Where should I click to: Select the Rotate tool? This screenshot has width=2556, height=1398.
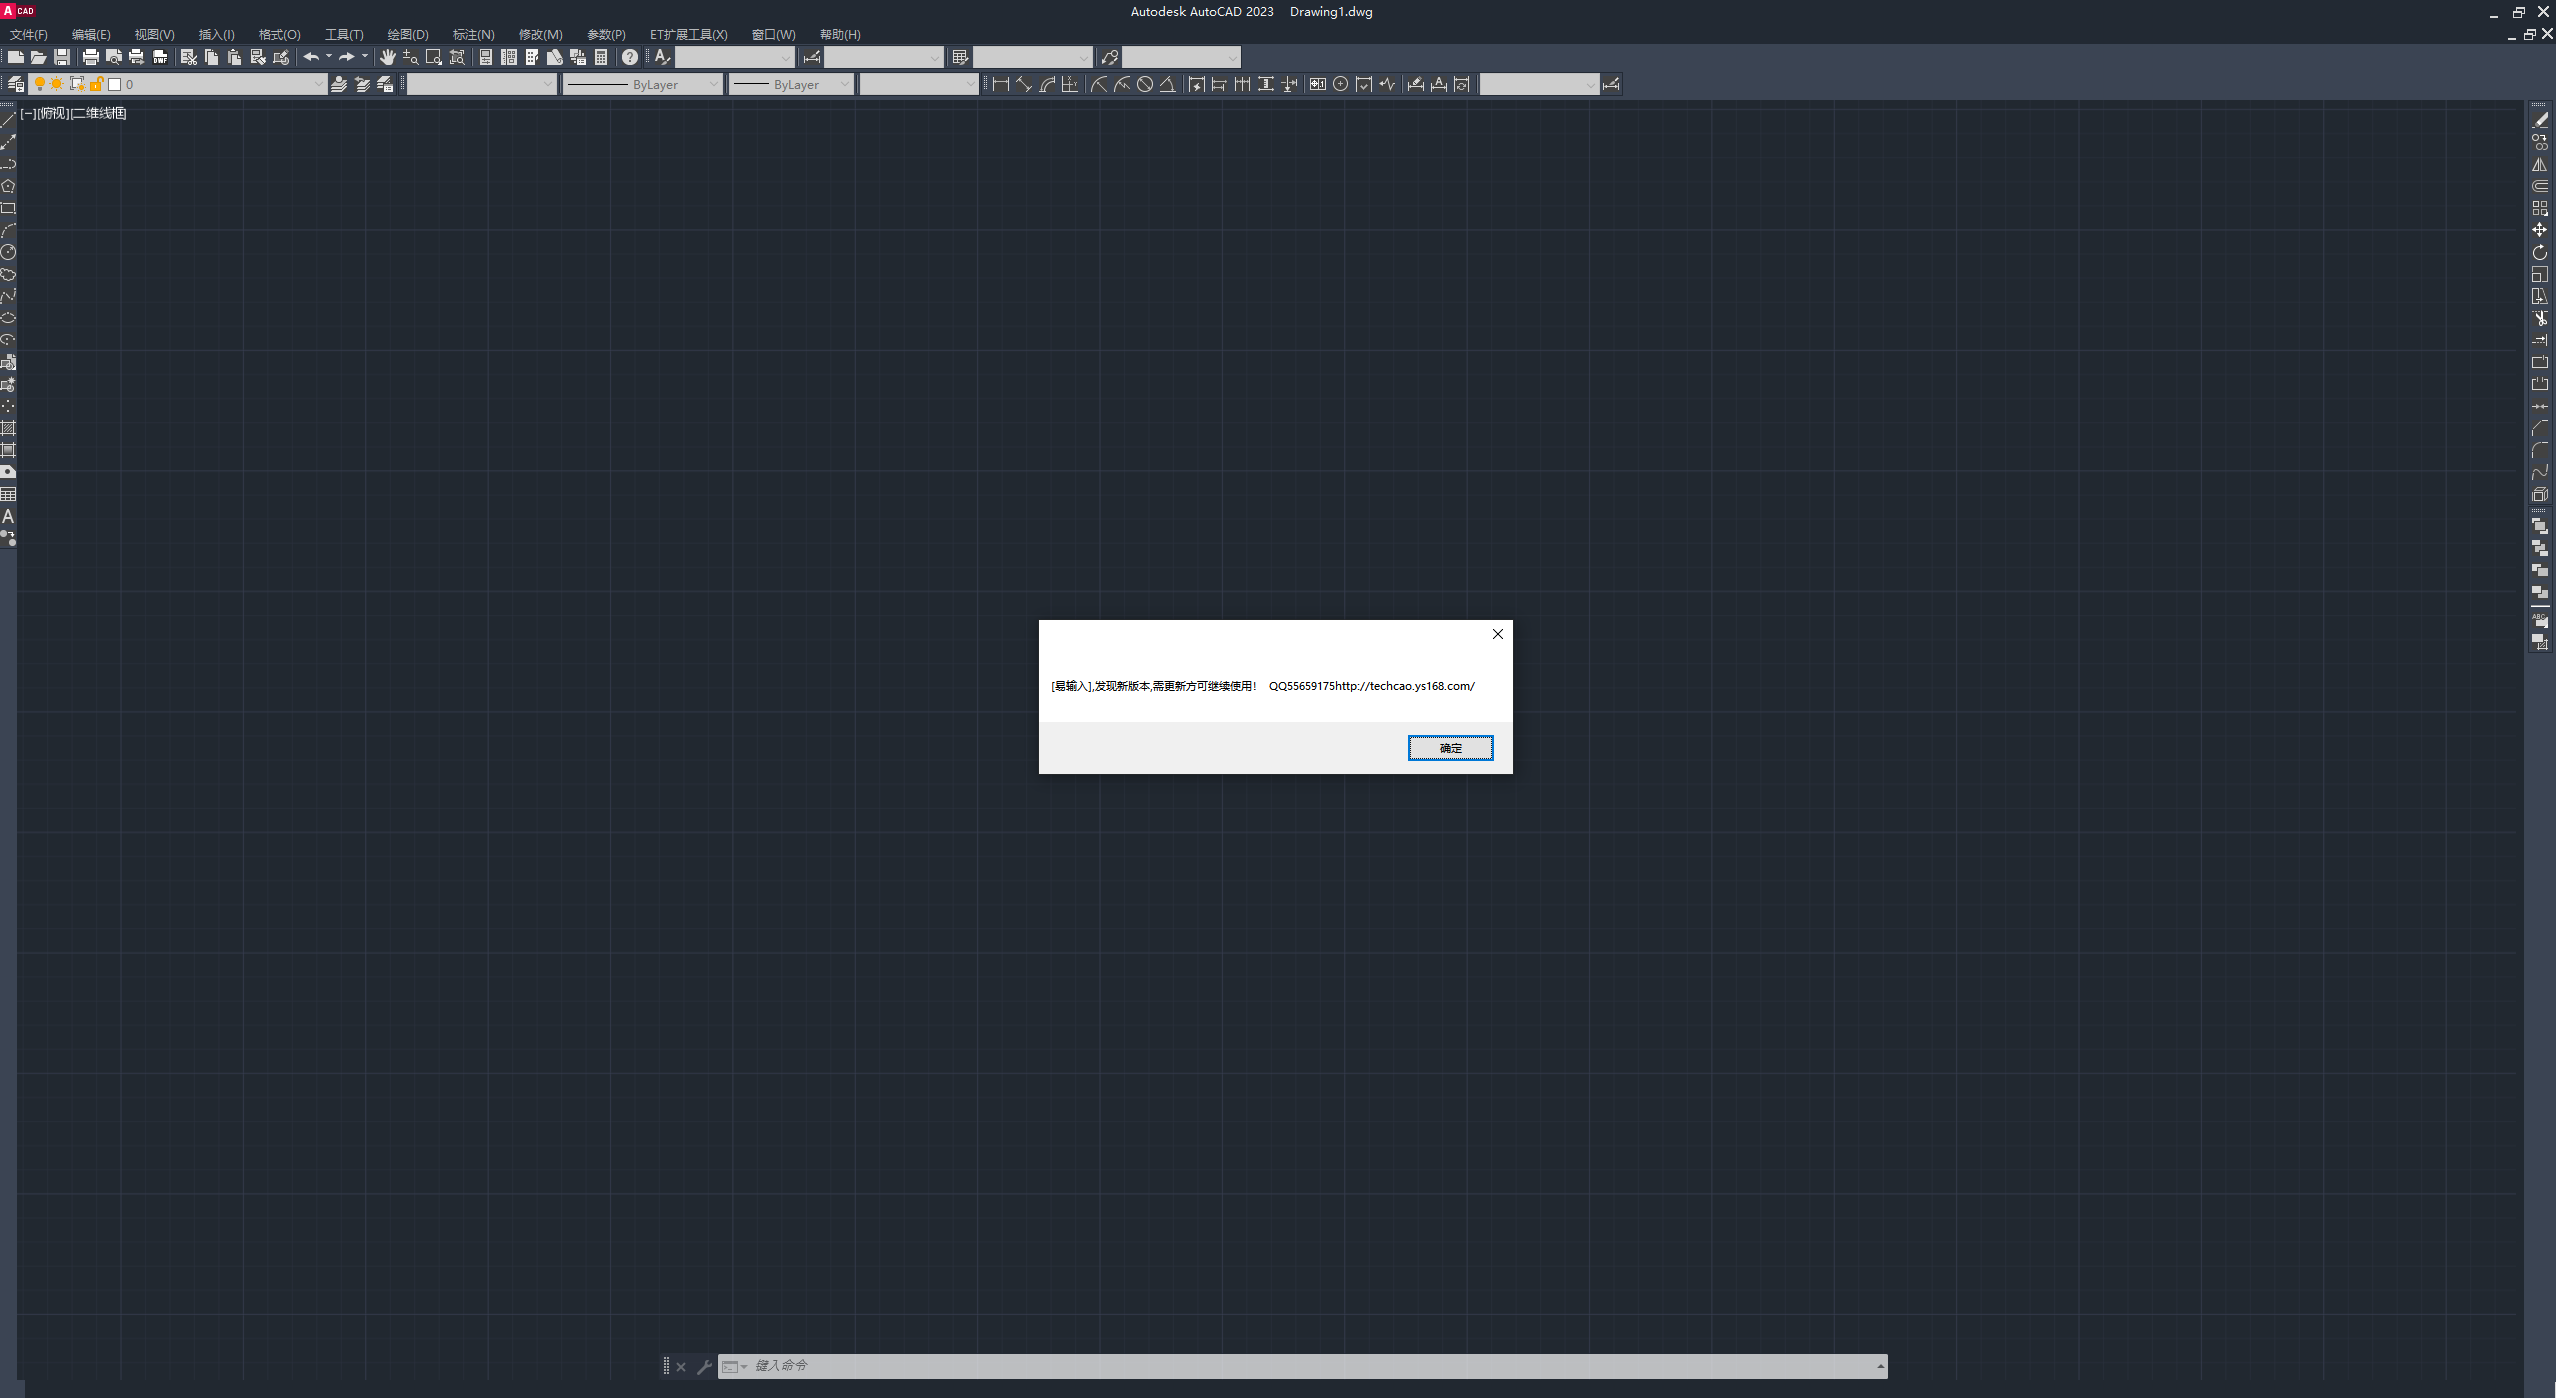2540,252
